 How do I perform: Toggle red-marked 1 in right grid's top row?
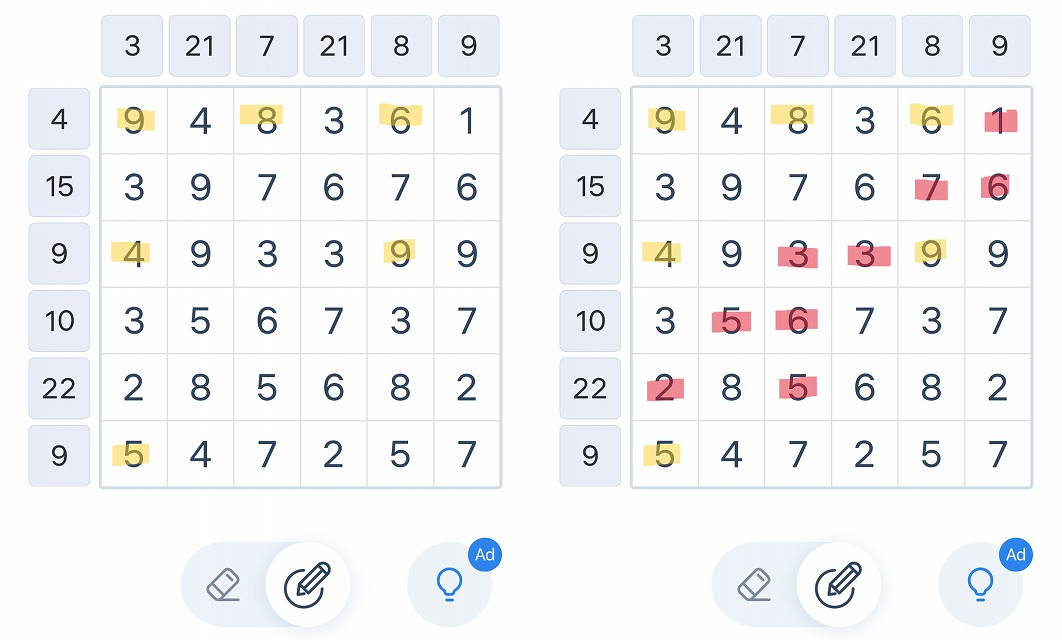[x=998, y=121]
